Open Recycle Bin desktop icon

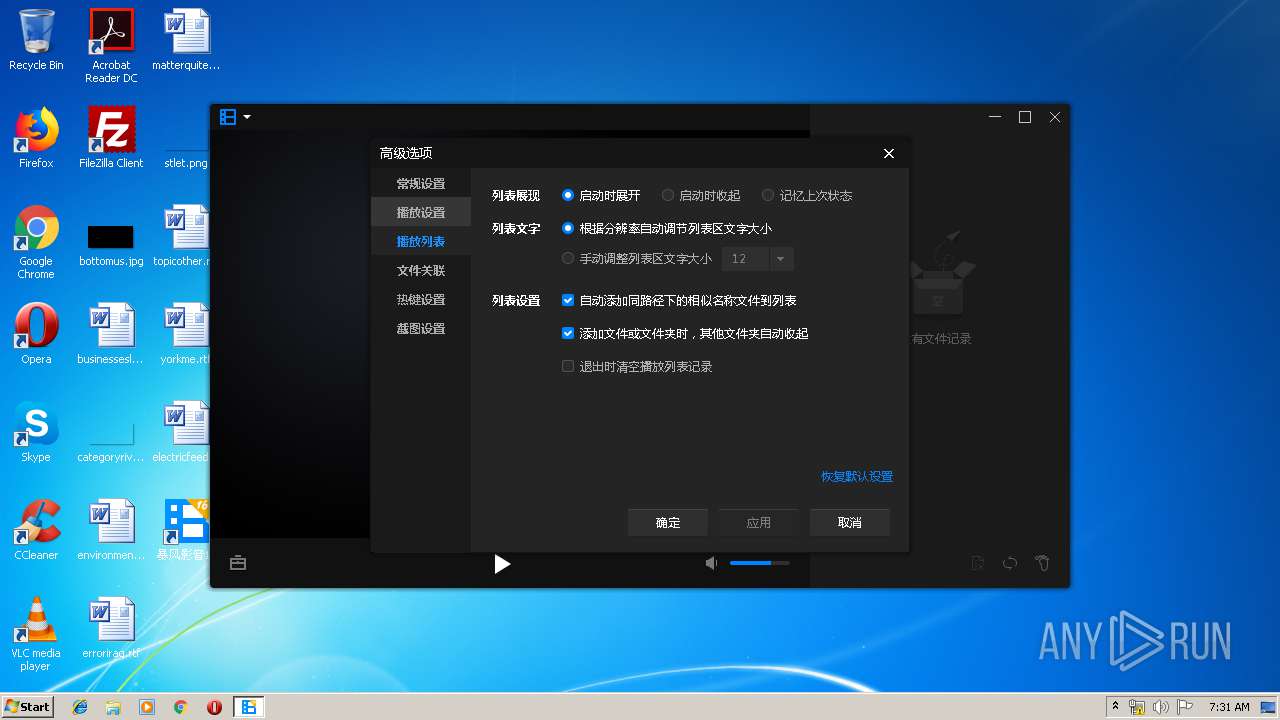click(x=36, y=40)
